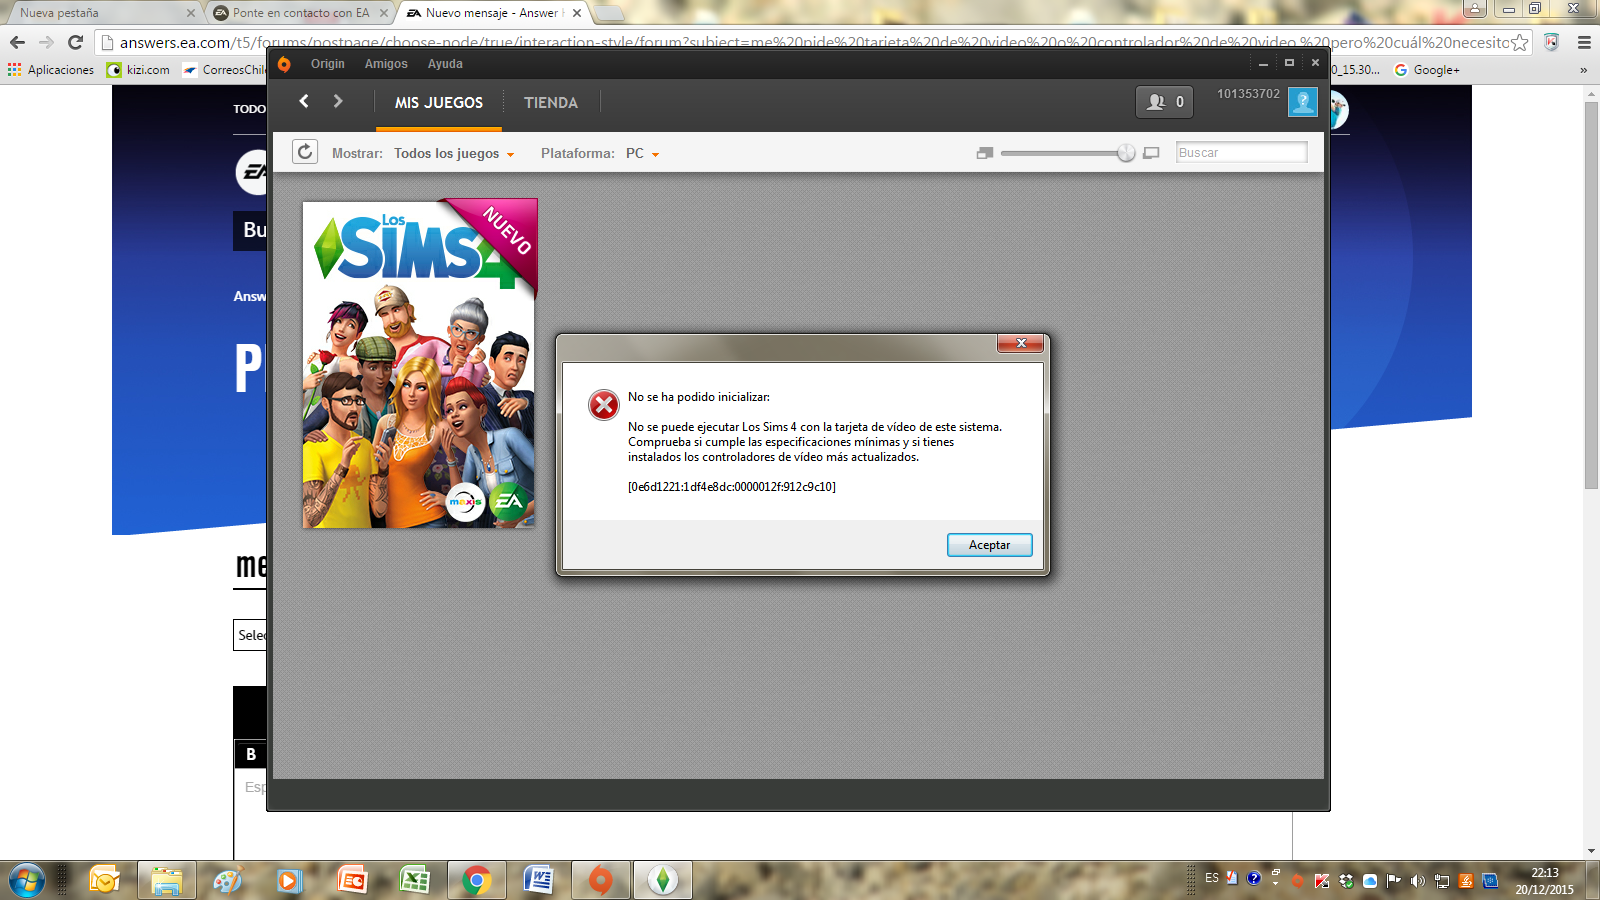
Task: Go forward with Origin's right arrow
Action: pos(338,101)
